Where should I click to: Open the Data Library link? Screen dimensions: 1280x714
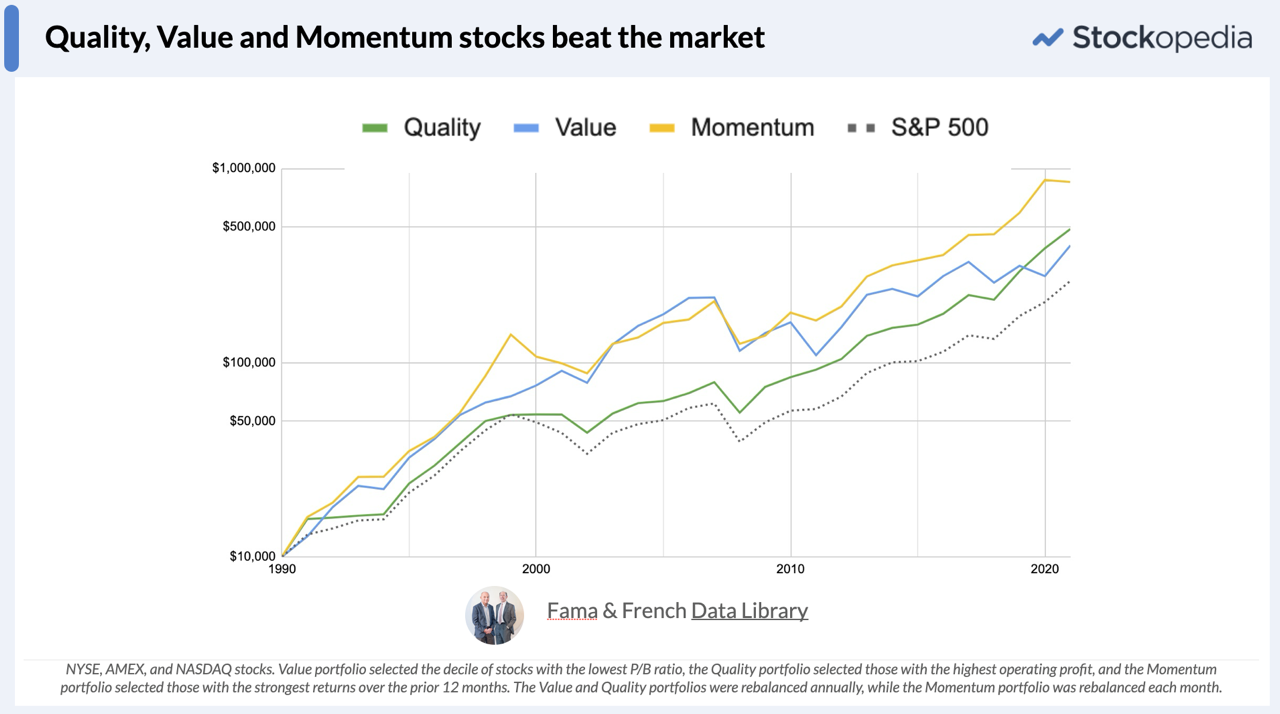click(x=749, y=610)
